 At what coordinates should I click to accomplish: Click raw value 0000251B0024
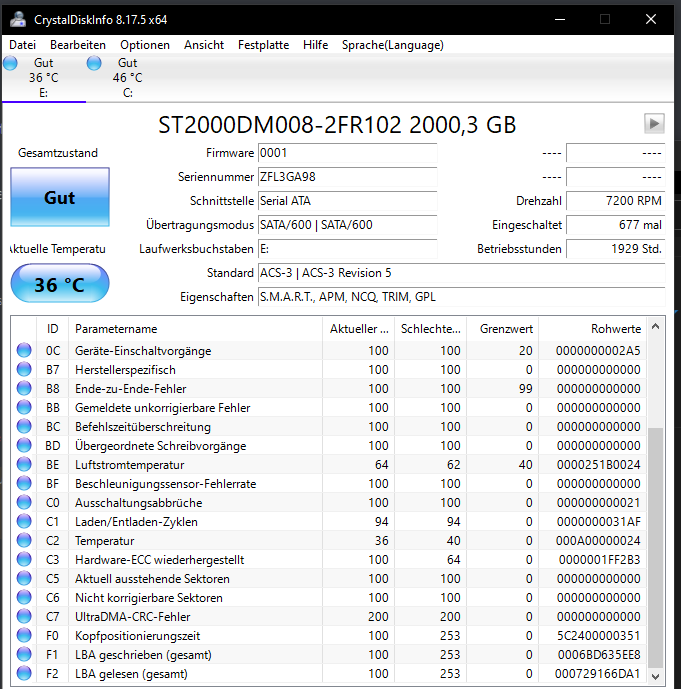(x=598, y=464)
